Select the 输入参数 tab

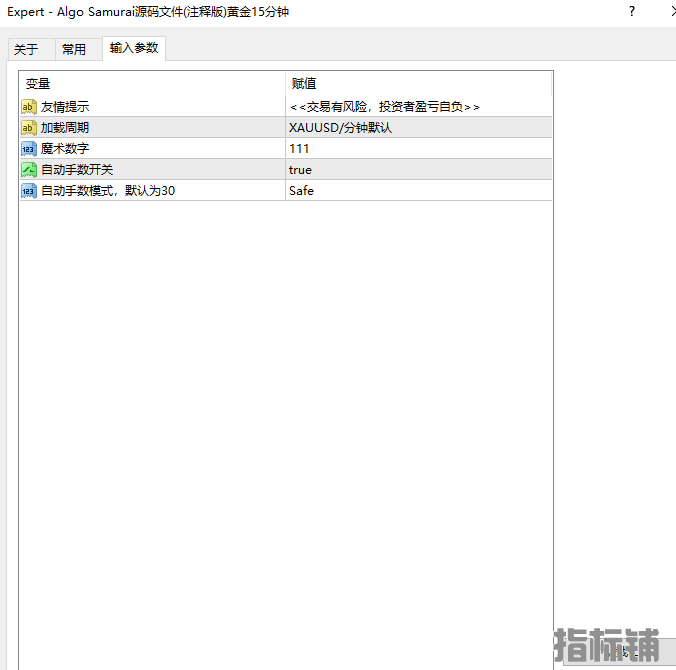click(x=134, y=48)
